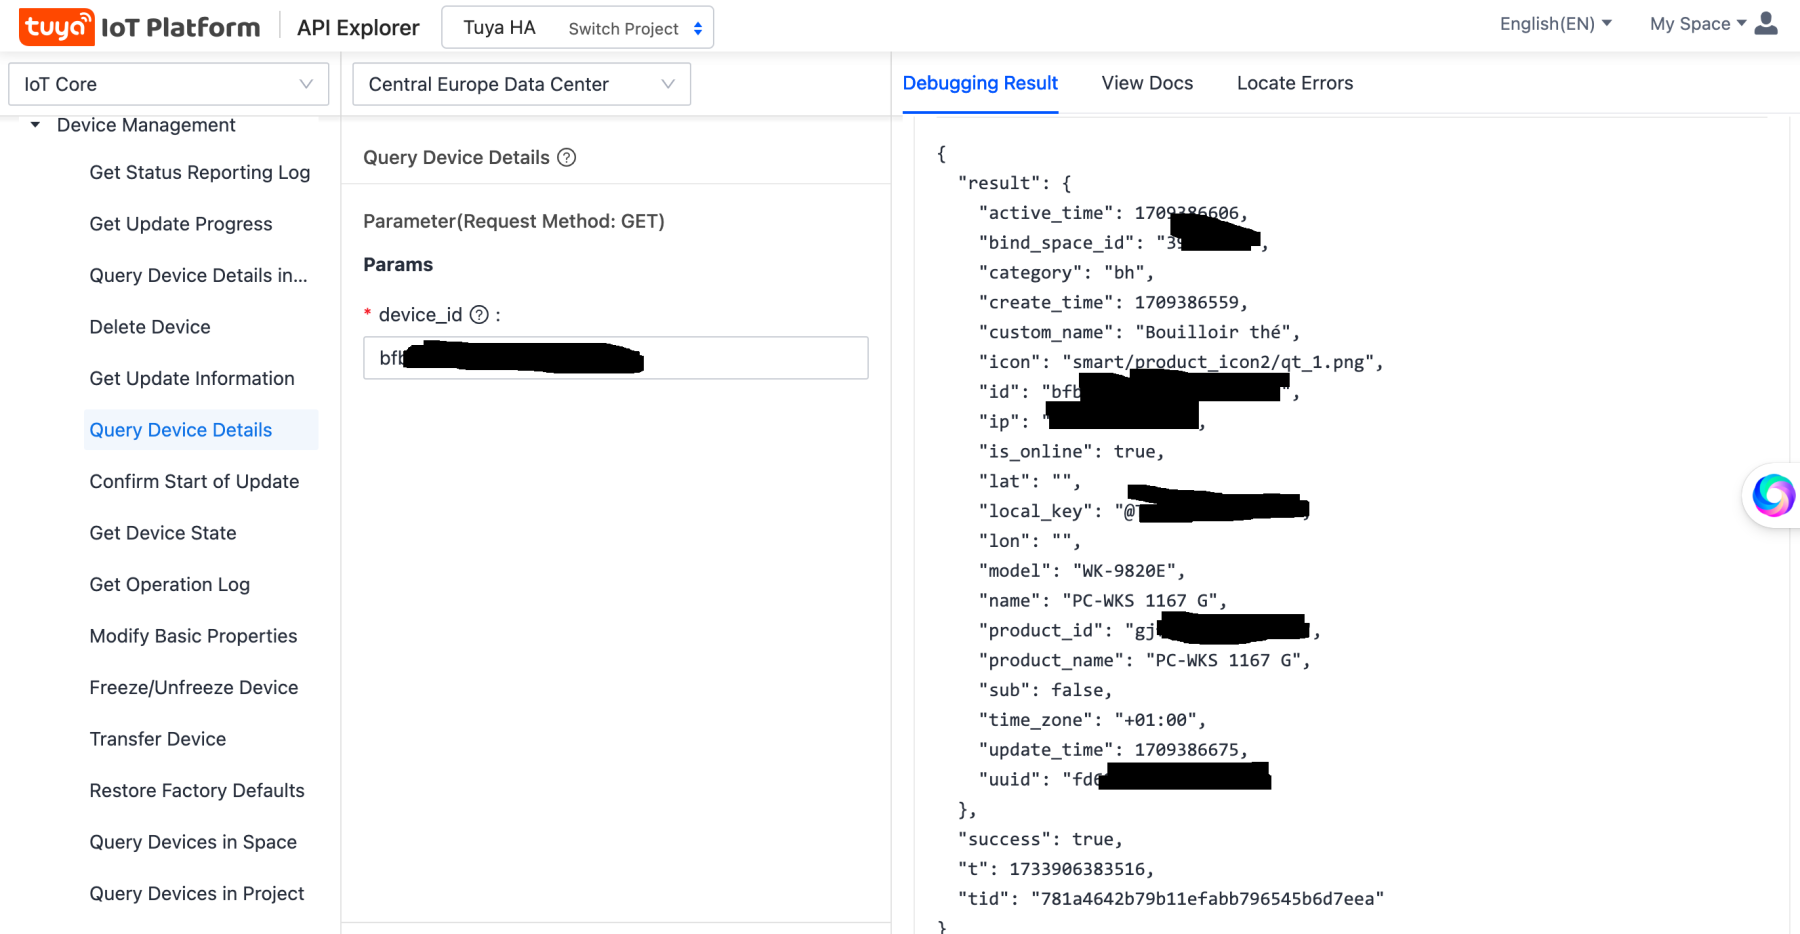This screenshot has height=934, width=1800.
Task: Open the English(EN) language dropdown
Action: pos(1555,24)
